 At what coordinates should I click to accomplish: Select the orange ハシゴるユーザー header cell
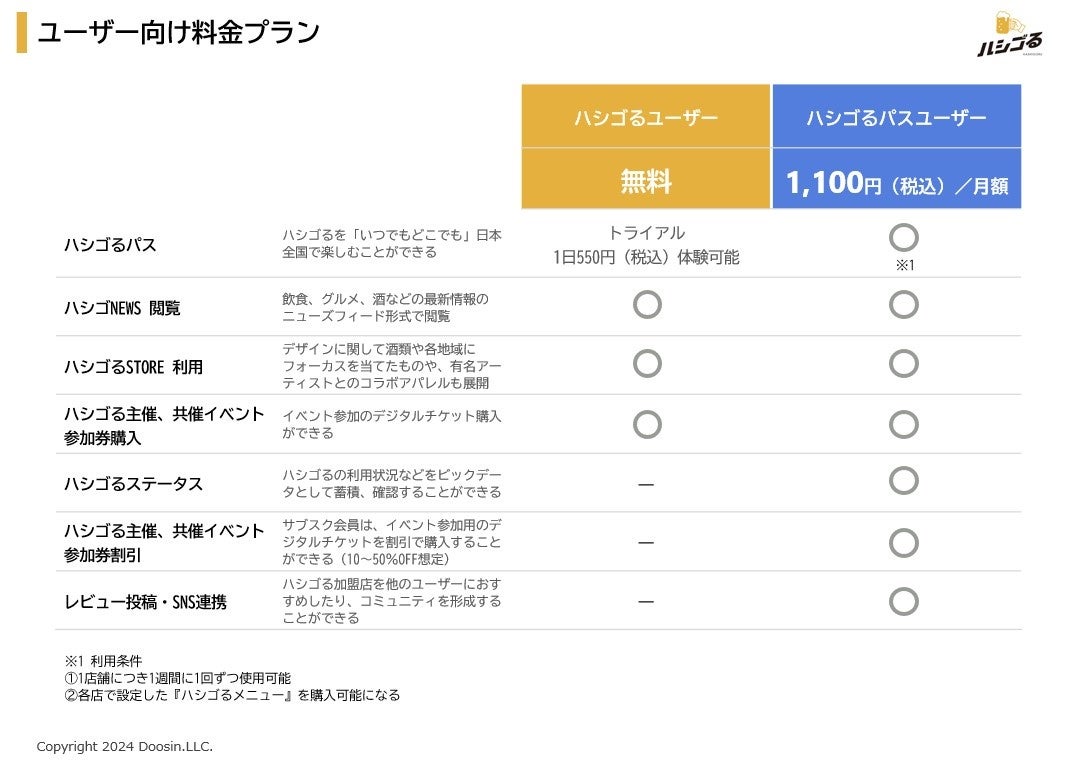[645, 117]
